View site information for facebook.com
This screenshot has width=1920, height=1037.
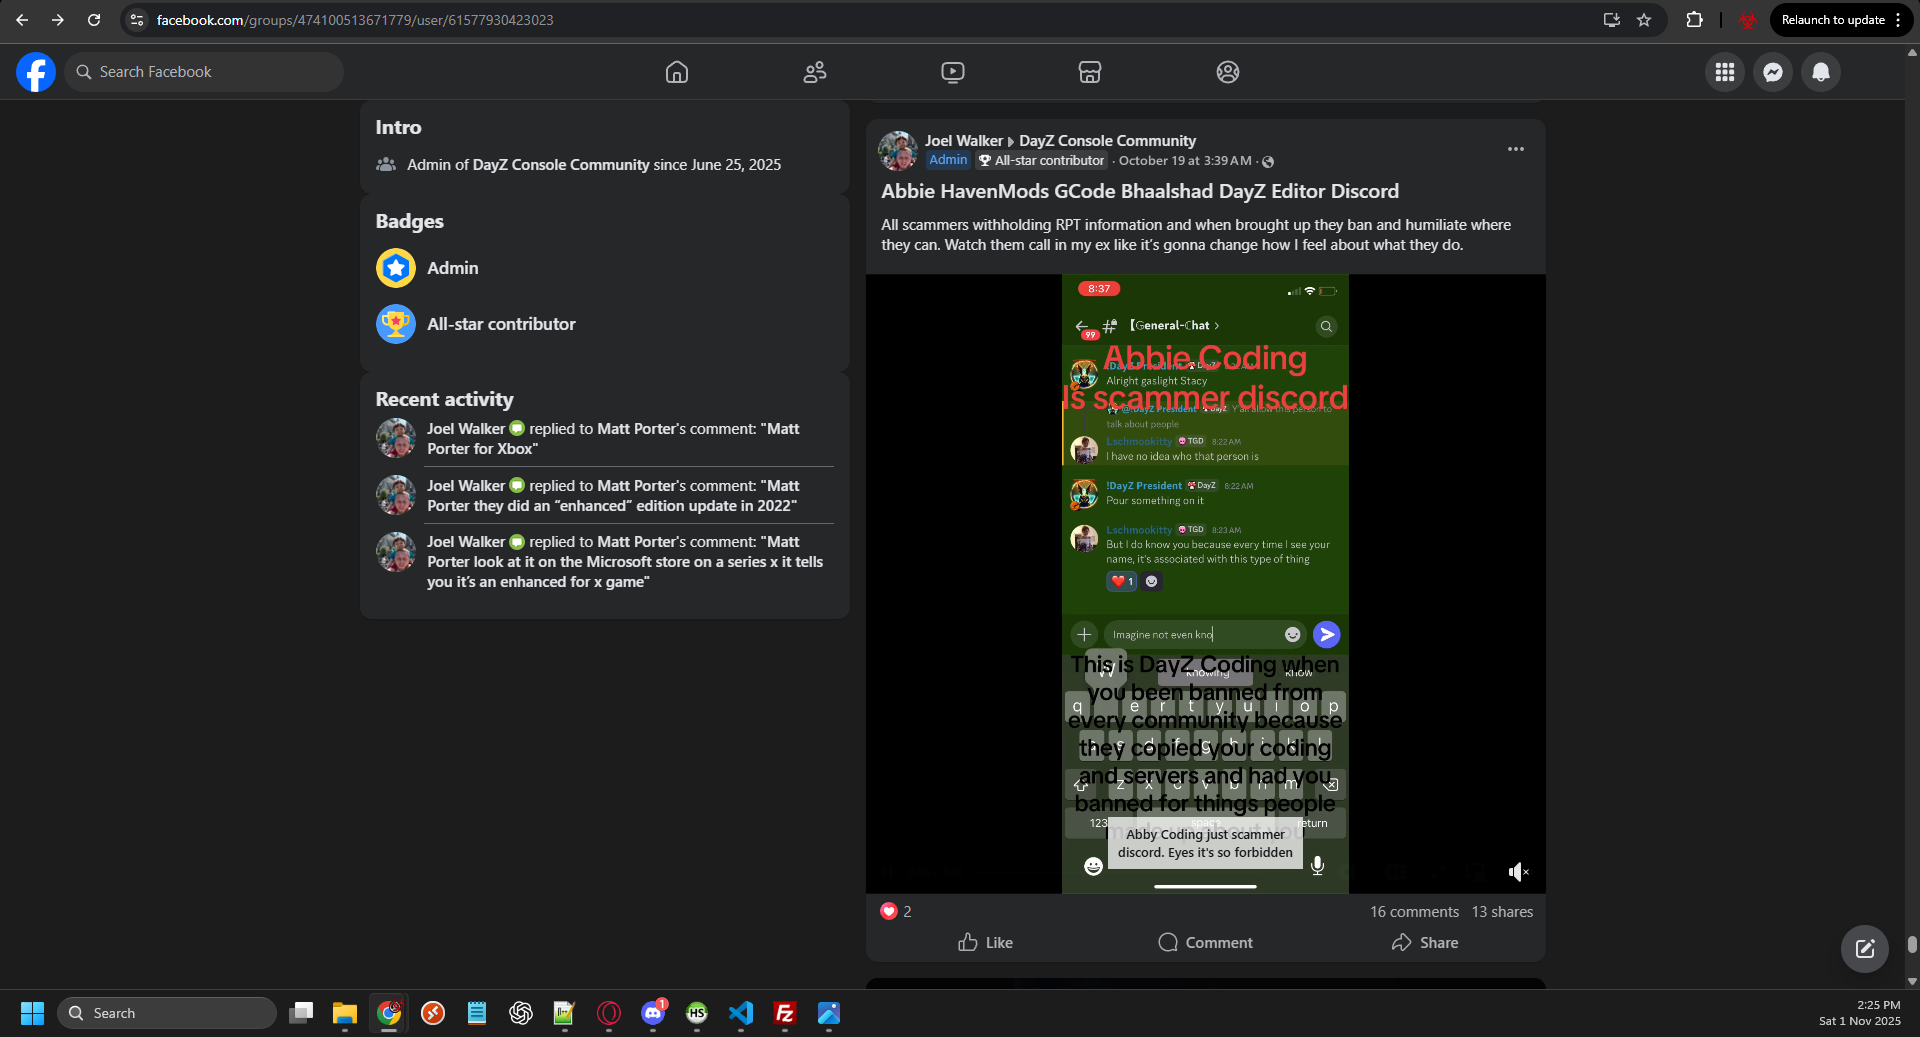(137, 20)
